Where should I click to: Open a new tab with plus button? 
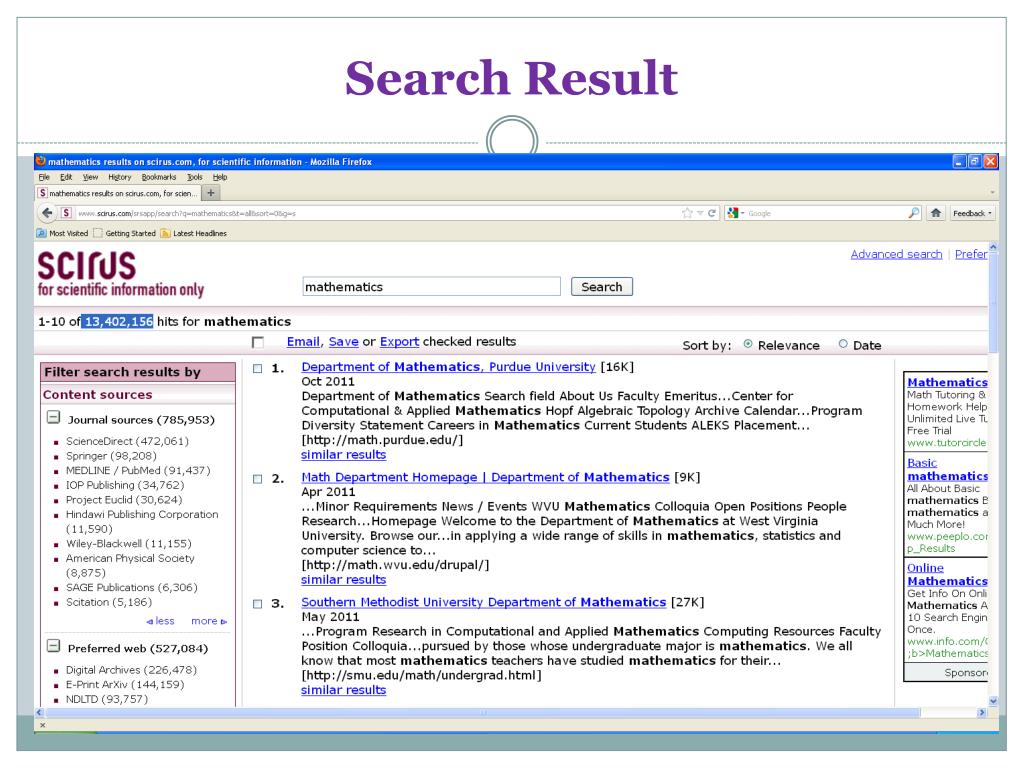(x=210, y=193)
